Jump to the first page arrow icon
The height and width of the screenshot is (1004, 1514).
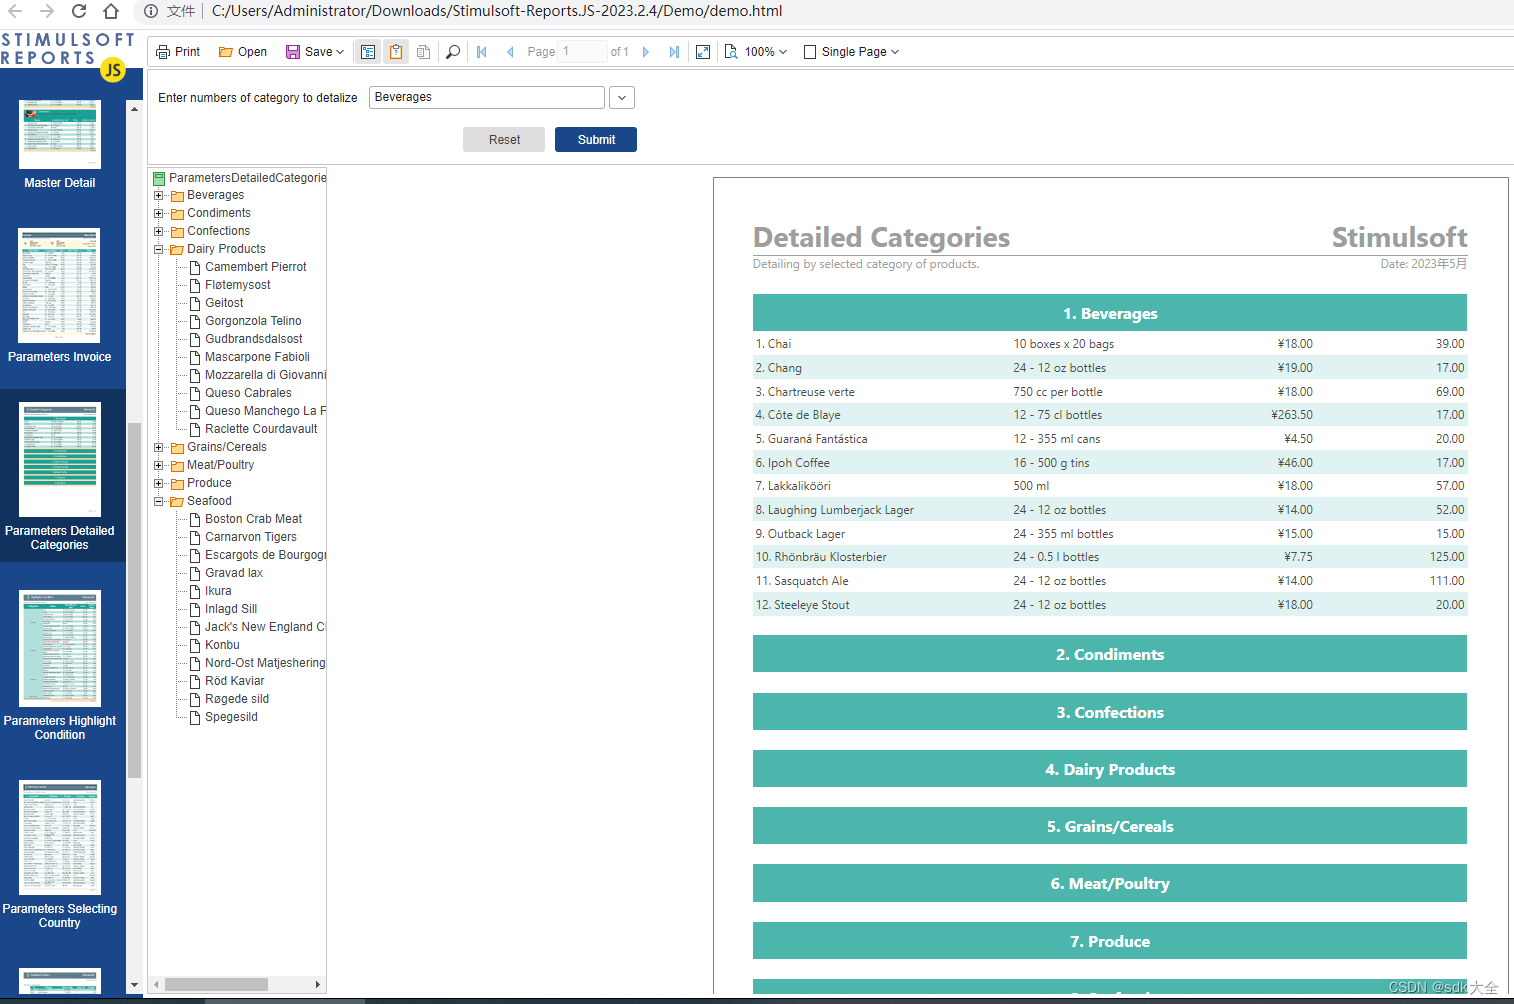[x=481, y=51]
